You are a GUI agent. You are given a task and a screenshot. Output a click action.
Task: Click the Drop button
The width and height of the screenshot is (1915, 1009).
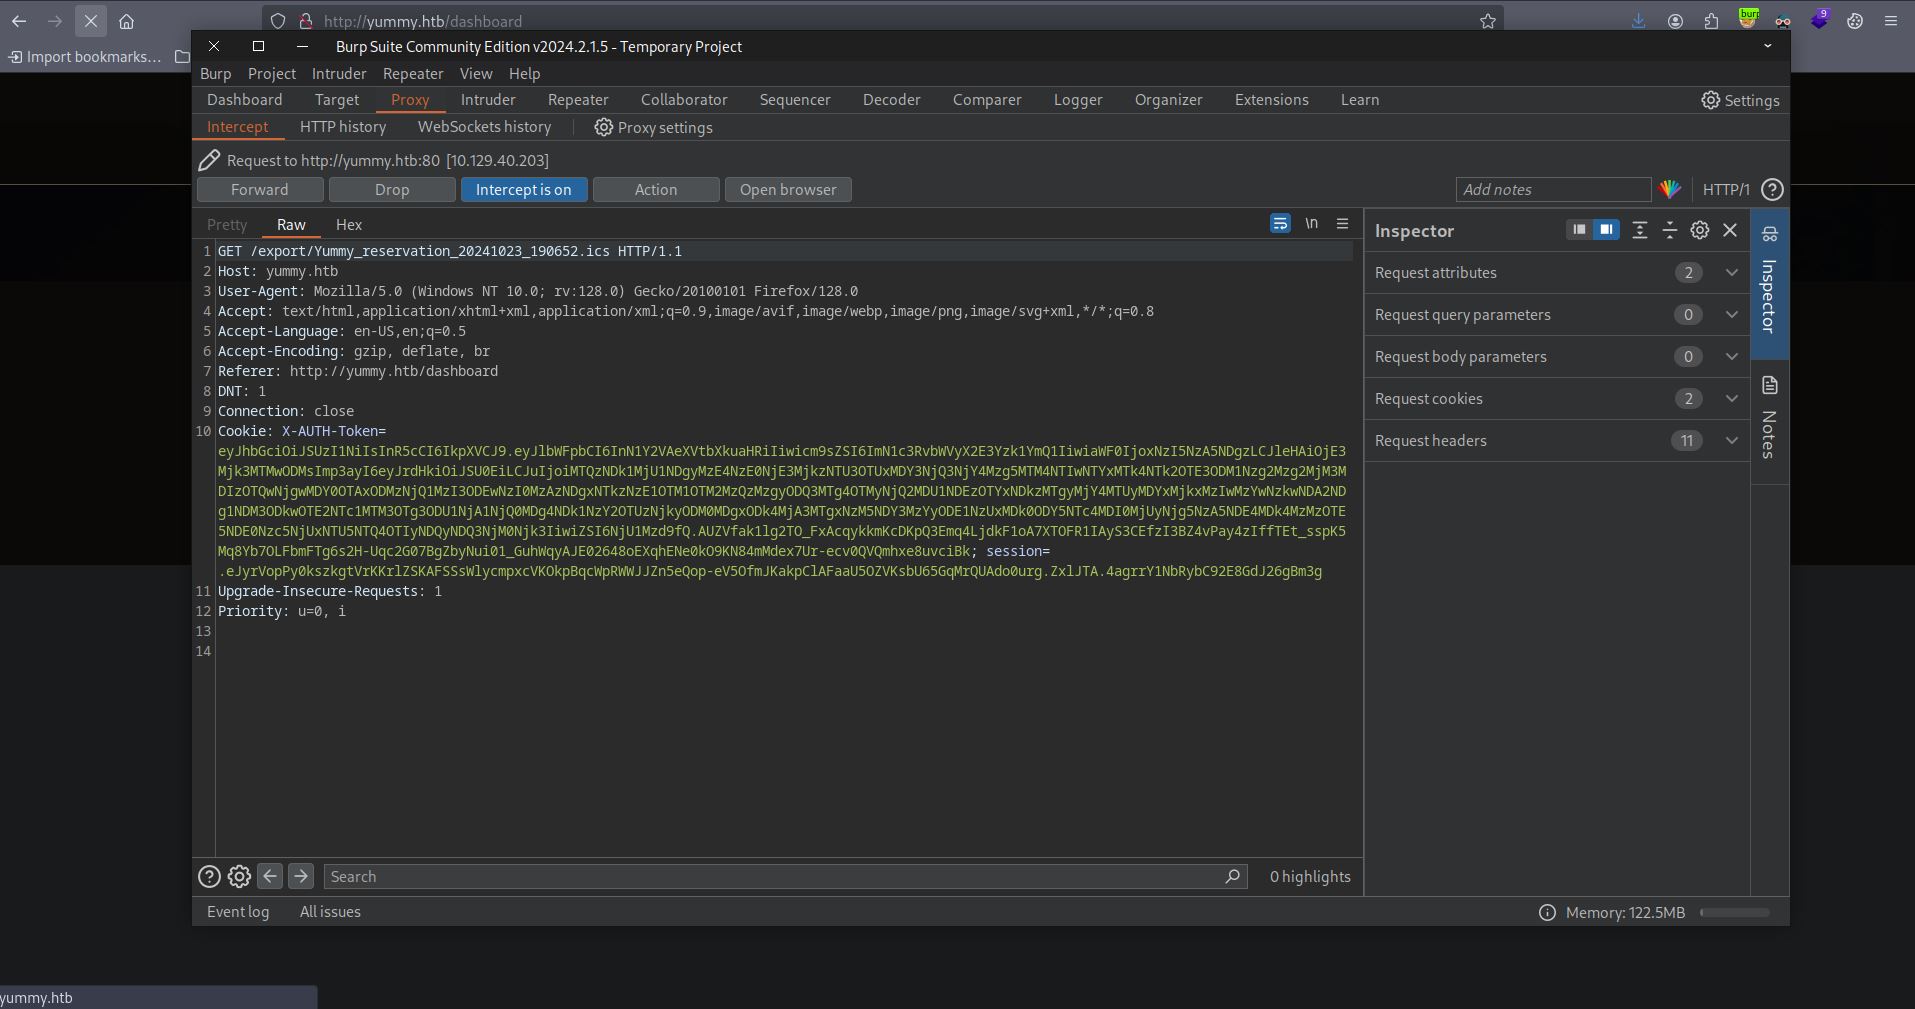point(392,190)
